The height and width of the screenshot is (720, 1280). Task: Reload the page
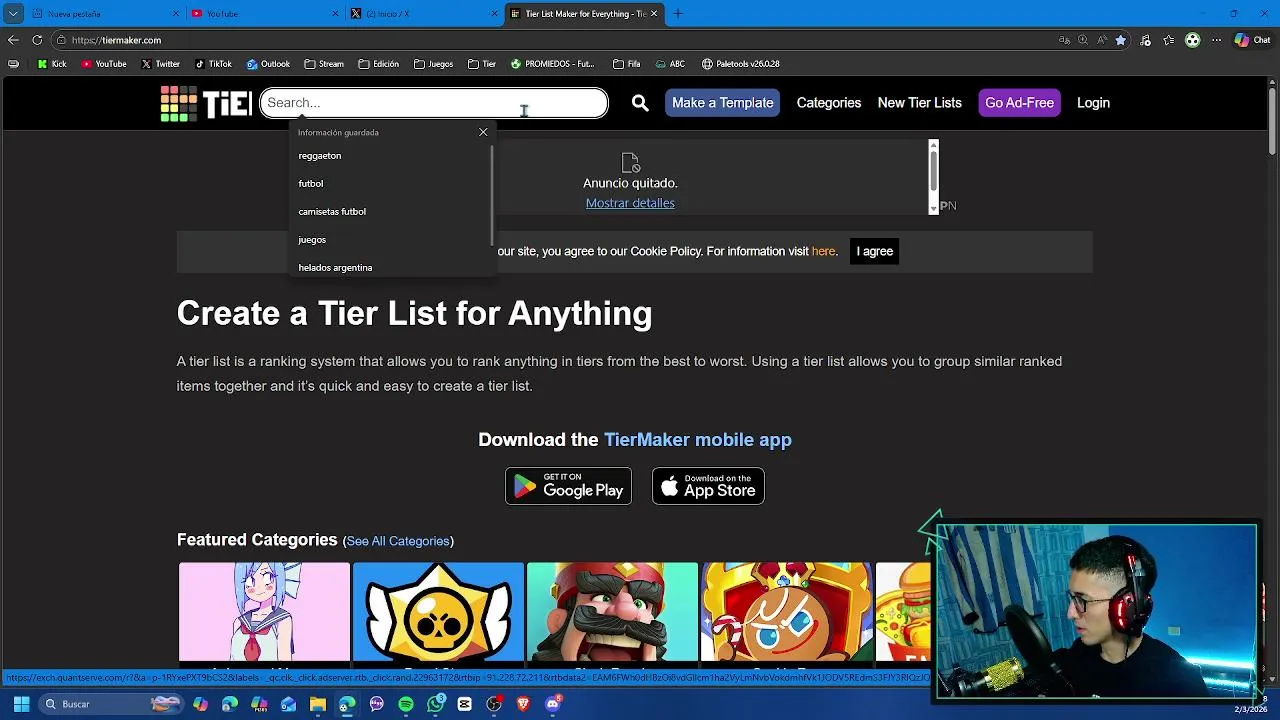pyautogui.click(x=37, y=40)
